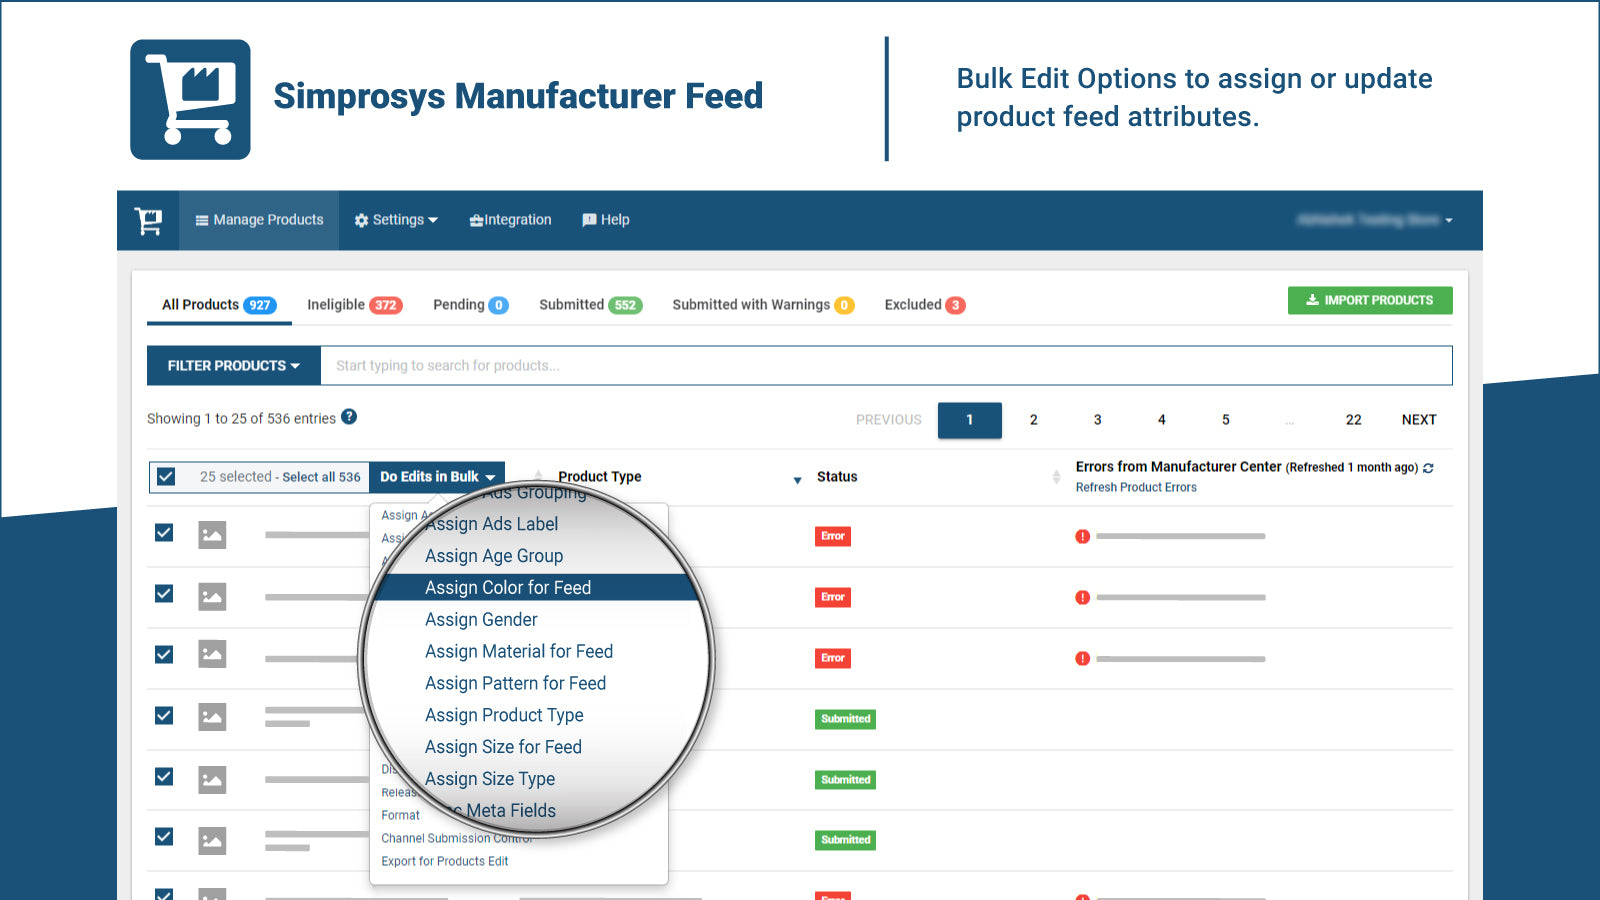Click the question-mark help icon beside entries count

pyautogui.click(x=348, y=417)
